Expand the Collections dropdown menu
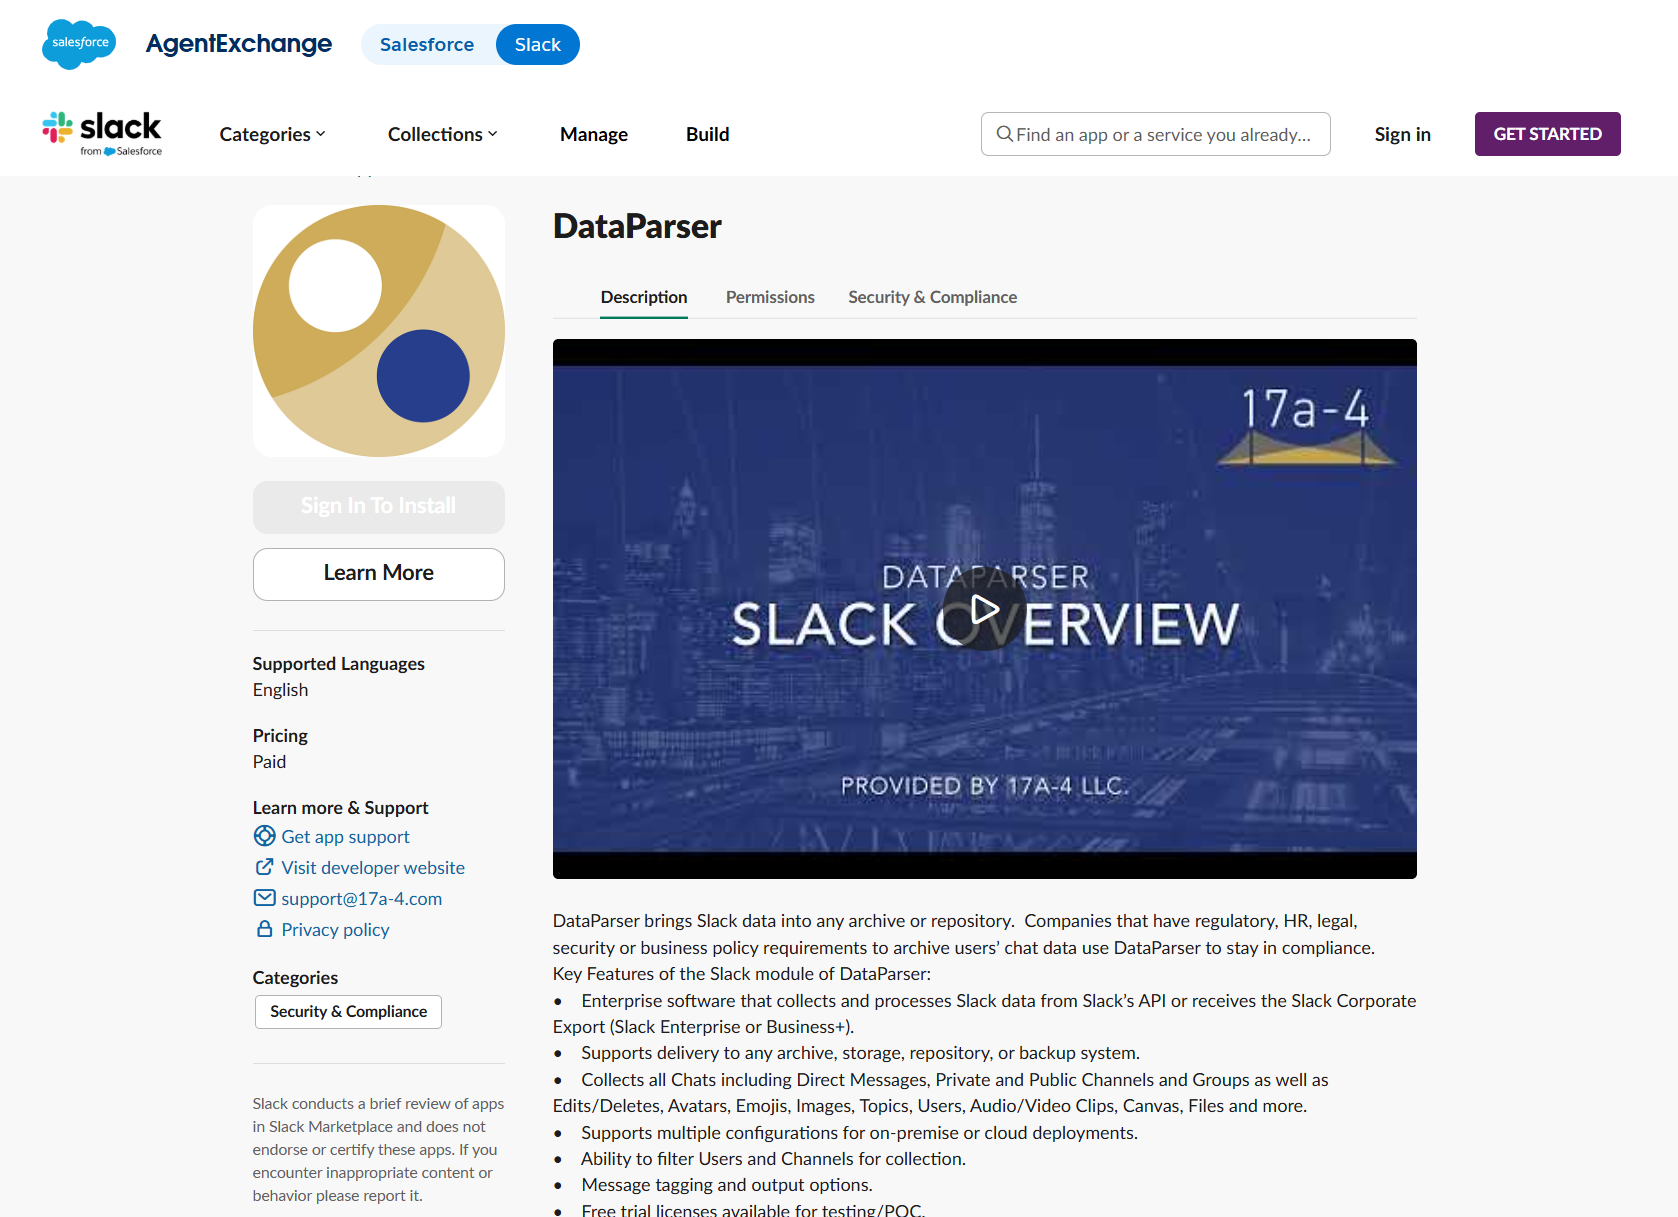This screenshot has width=1678, height=1217. [442, 134]
